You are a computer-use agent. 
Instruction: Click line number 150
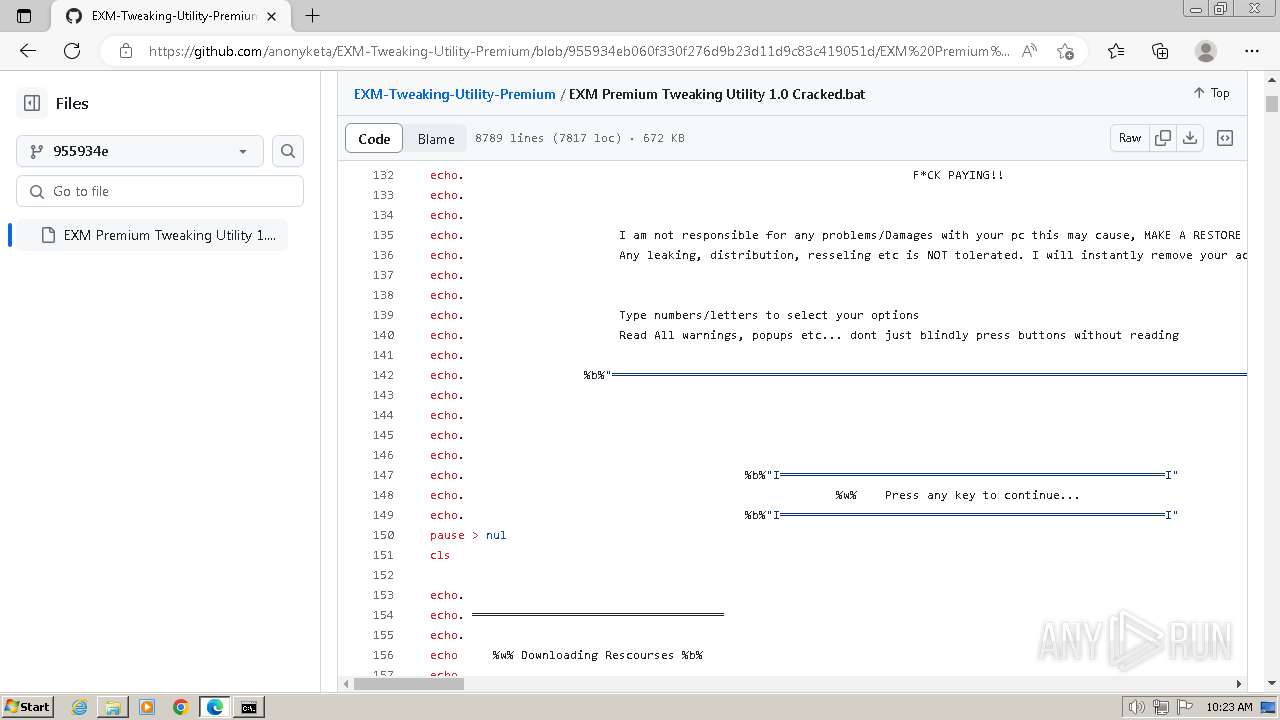click(x=382, y=535)
